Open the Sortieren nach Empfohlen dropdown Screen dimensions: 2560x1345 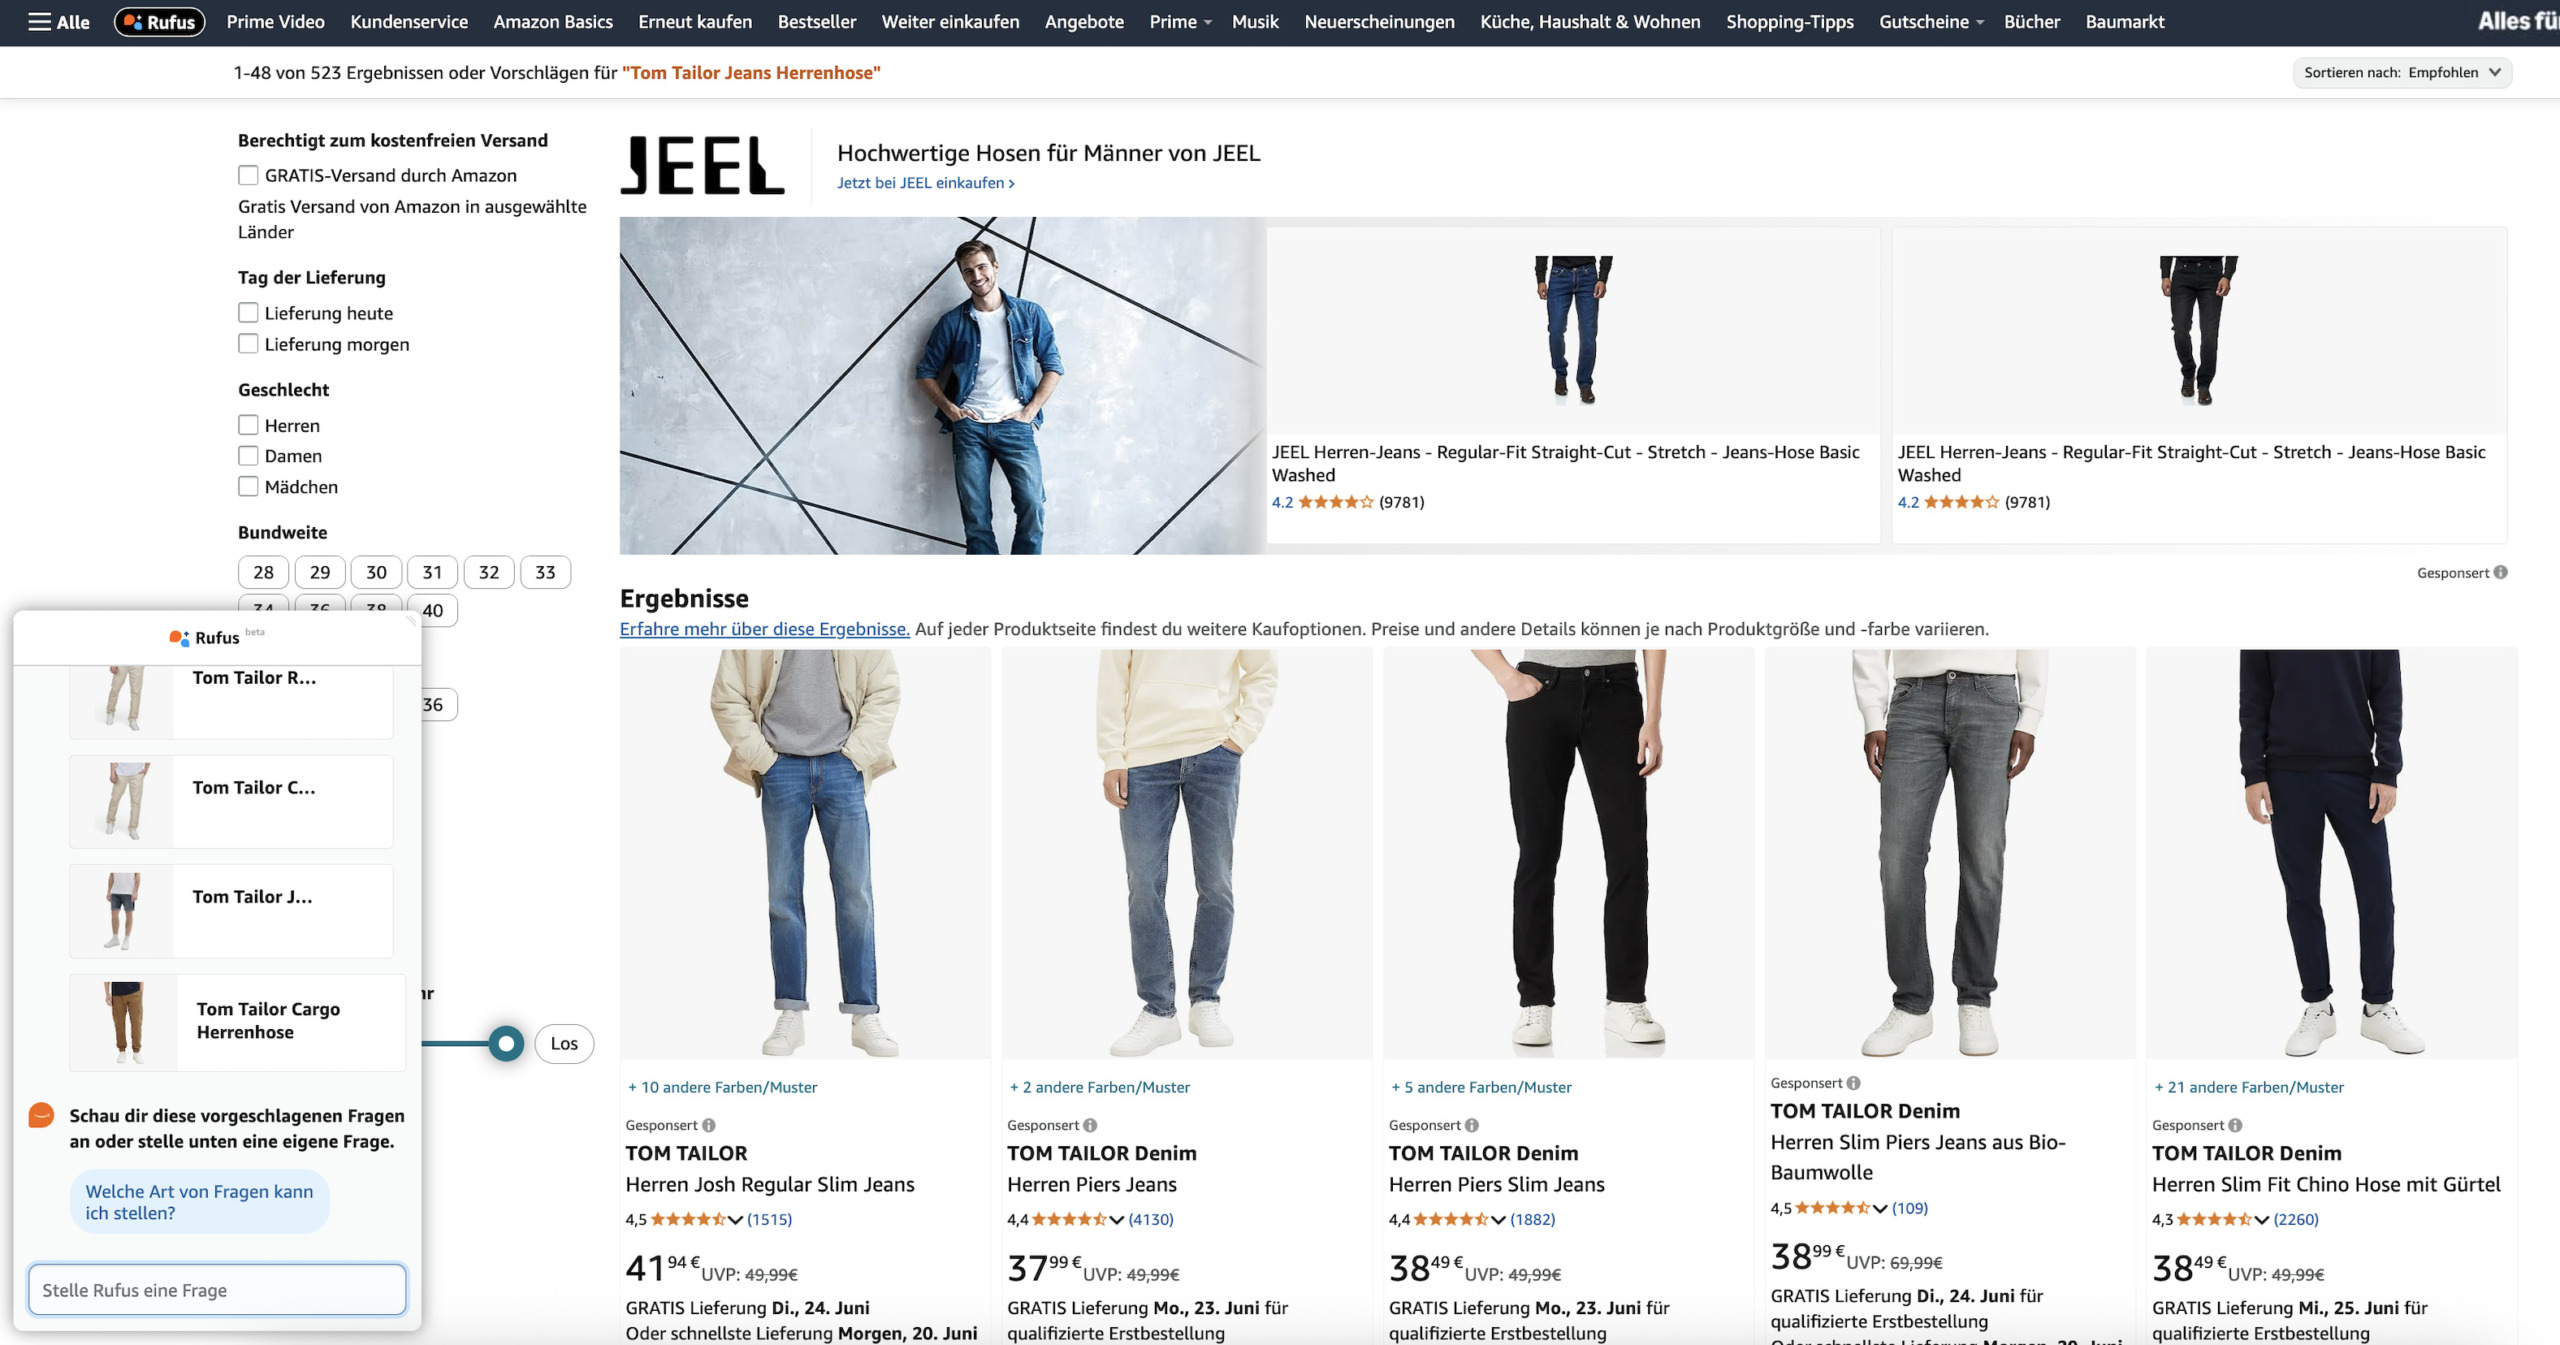(x=2402, y=72)
